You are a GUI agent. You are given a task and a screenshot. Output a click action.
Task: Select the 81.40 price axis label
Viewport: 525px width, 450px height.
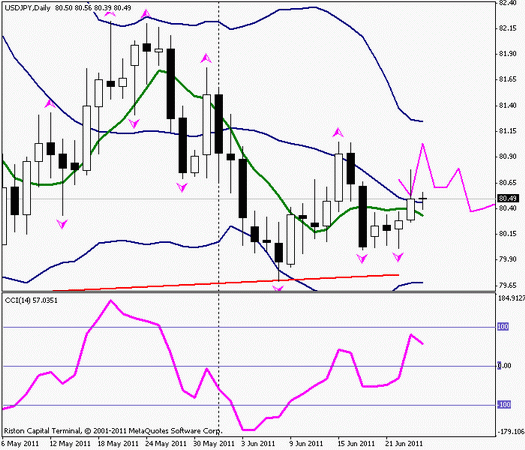(x=508, y=105)
